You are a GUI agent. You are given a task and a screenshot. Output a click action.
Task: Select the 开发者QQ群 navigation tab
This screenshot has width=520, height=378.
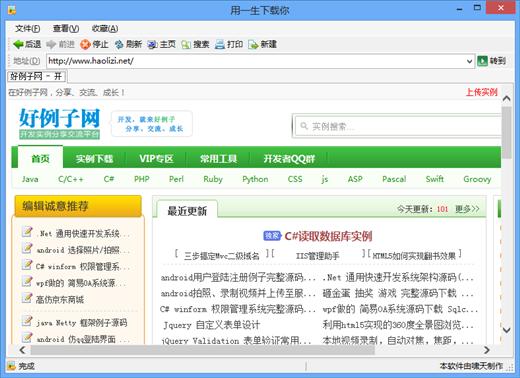(x=289, y=159)
